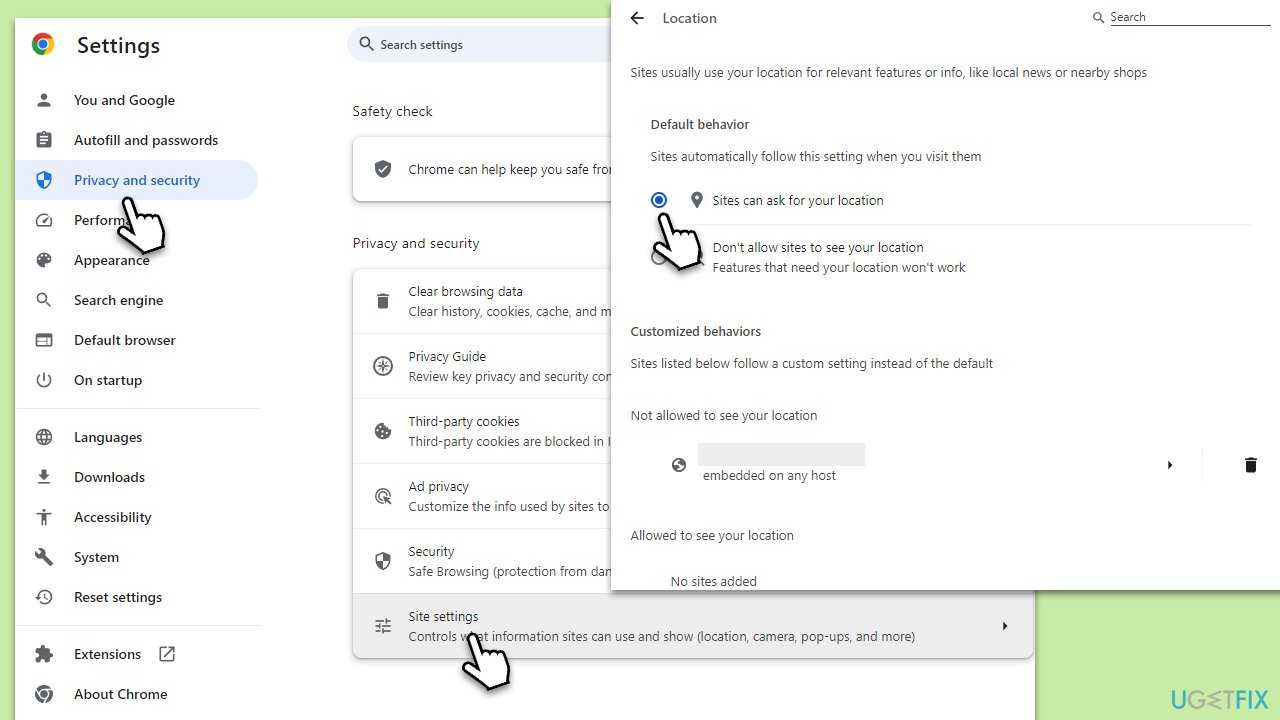Click the Languages globe icon

43,437
